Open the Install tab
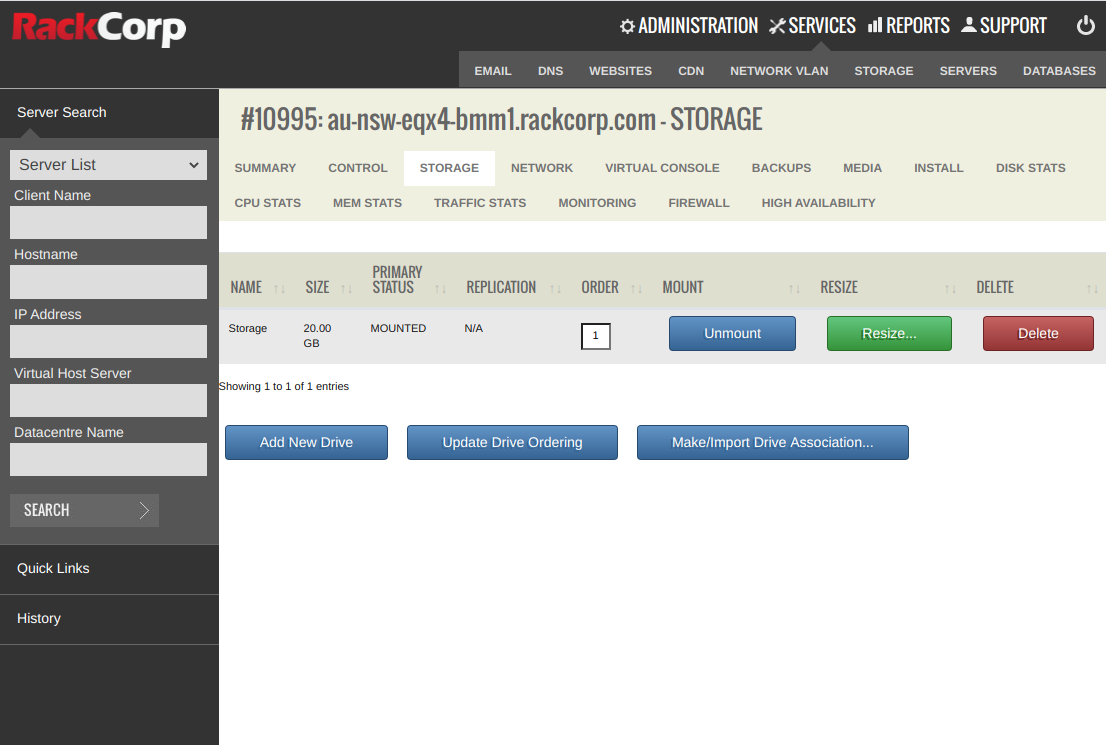Screen dimensions: 1106x745 tap(939, 168)
